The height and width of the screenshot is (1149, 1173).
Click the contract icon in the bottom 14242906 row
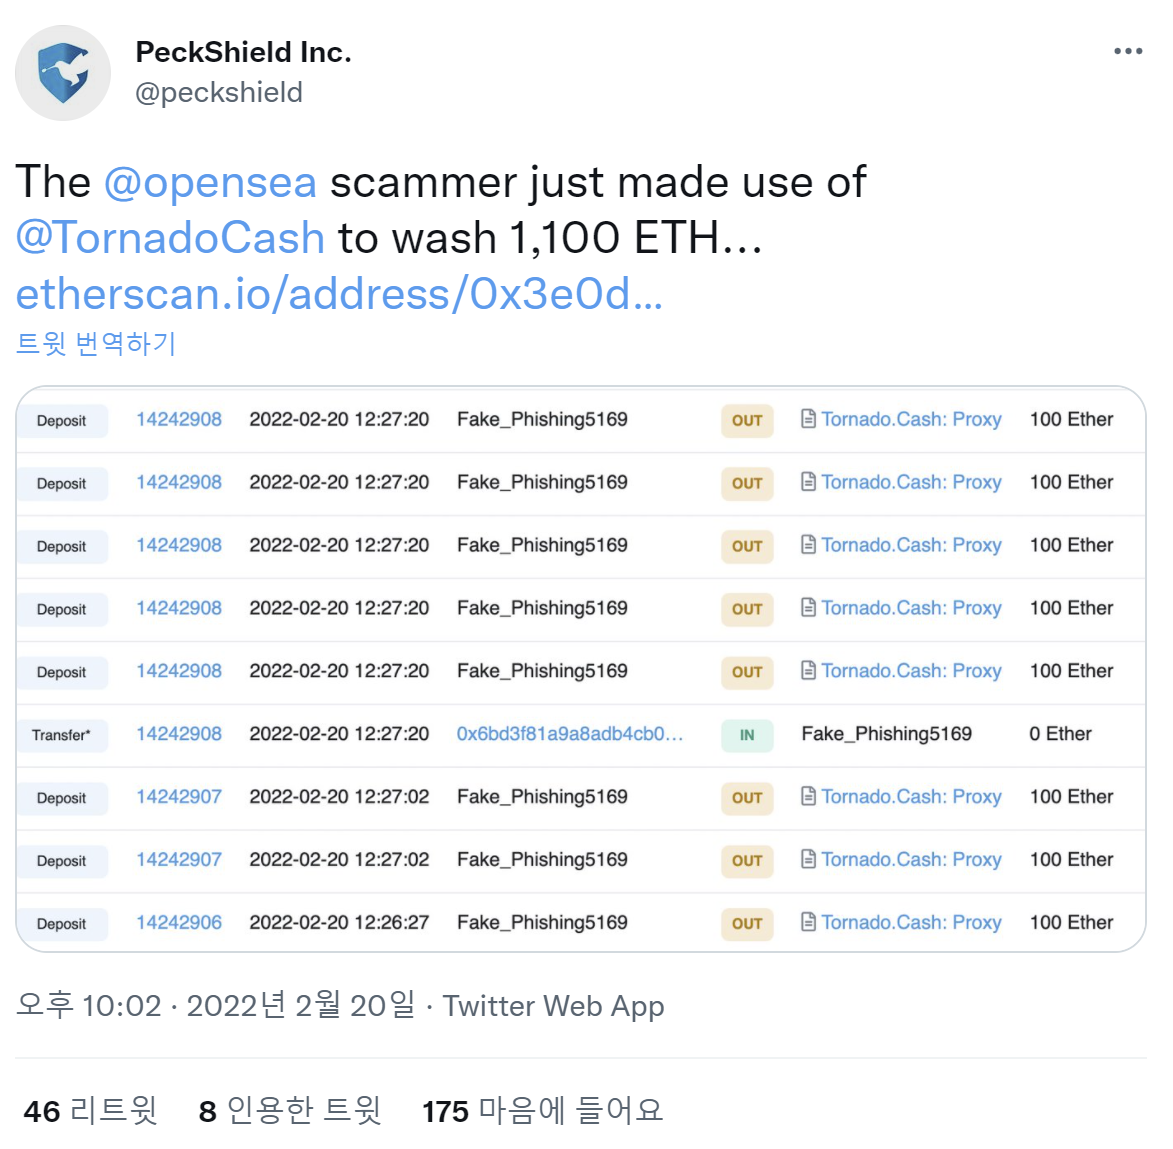(x=808, y=922)
